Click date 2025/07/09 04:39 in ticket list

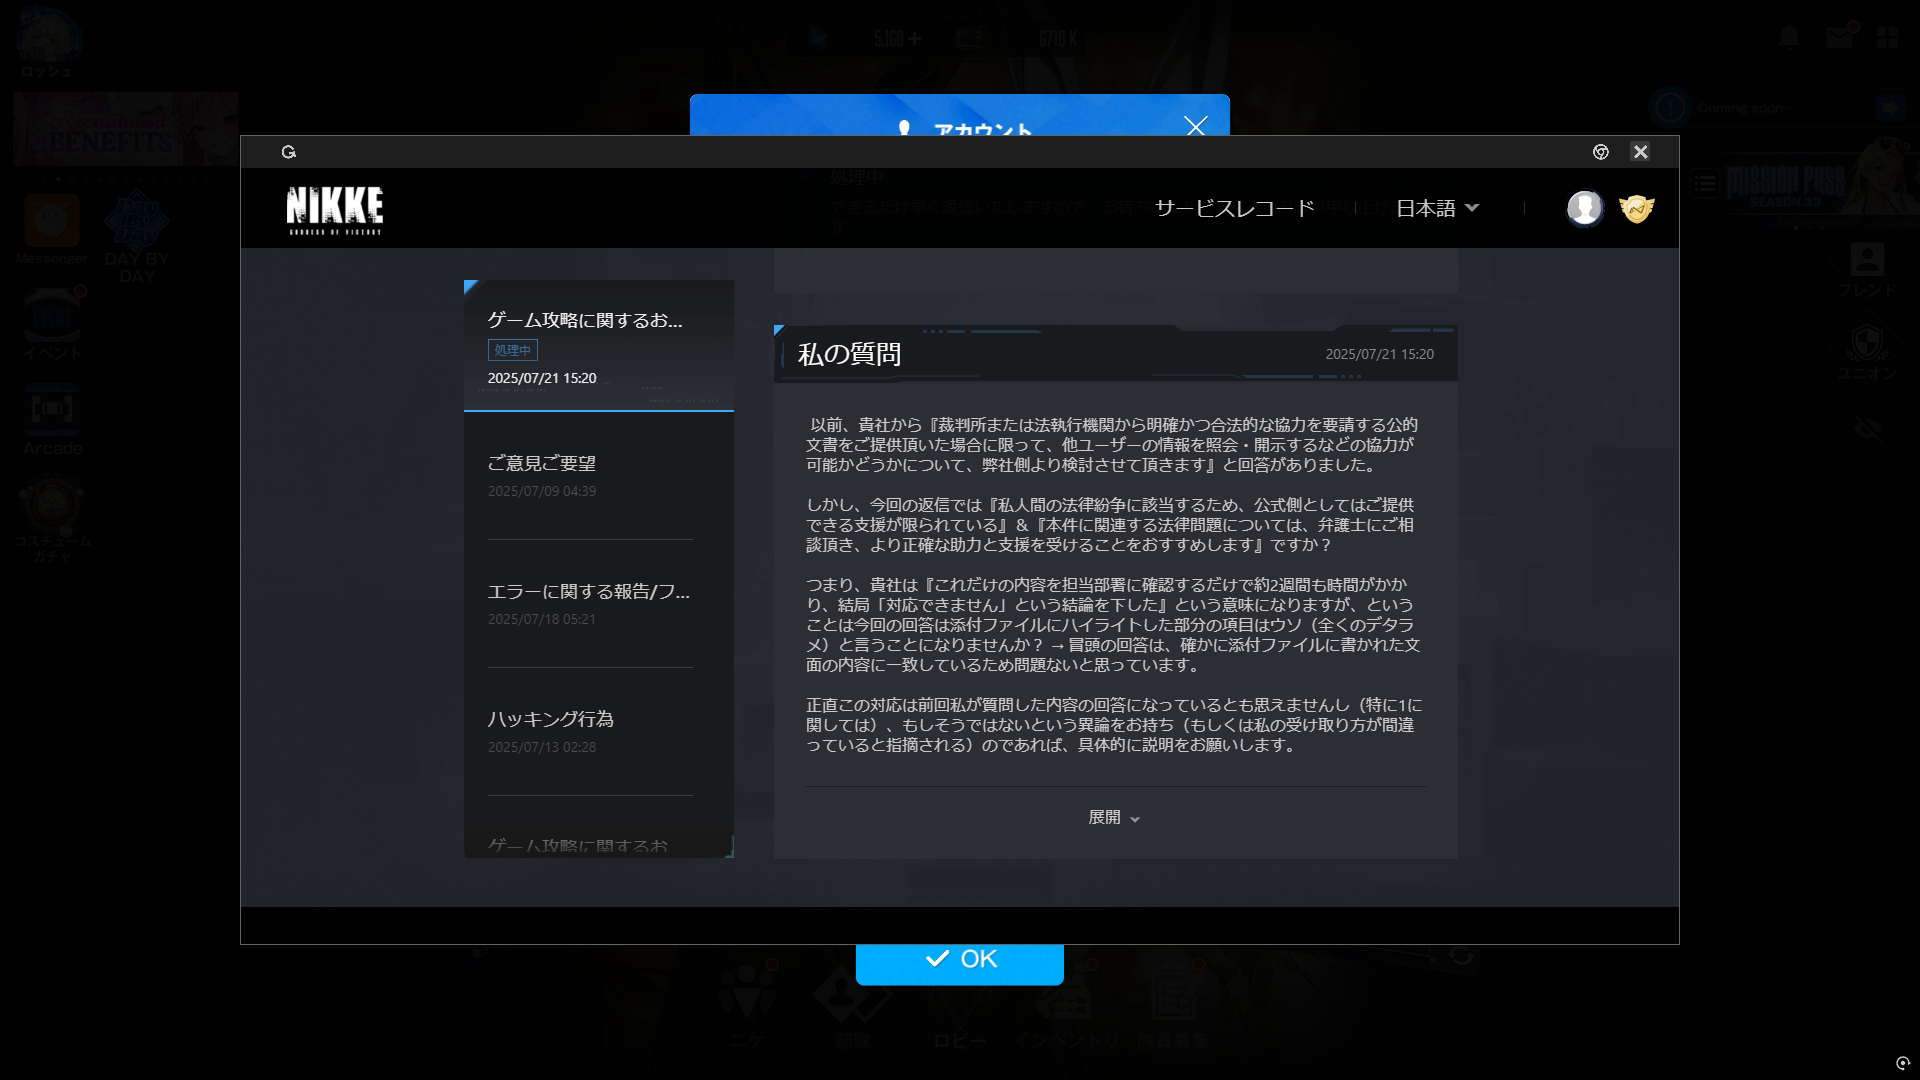(541, 491)
